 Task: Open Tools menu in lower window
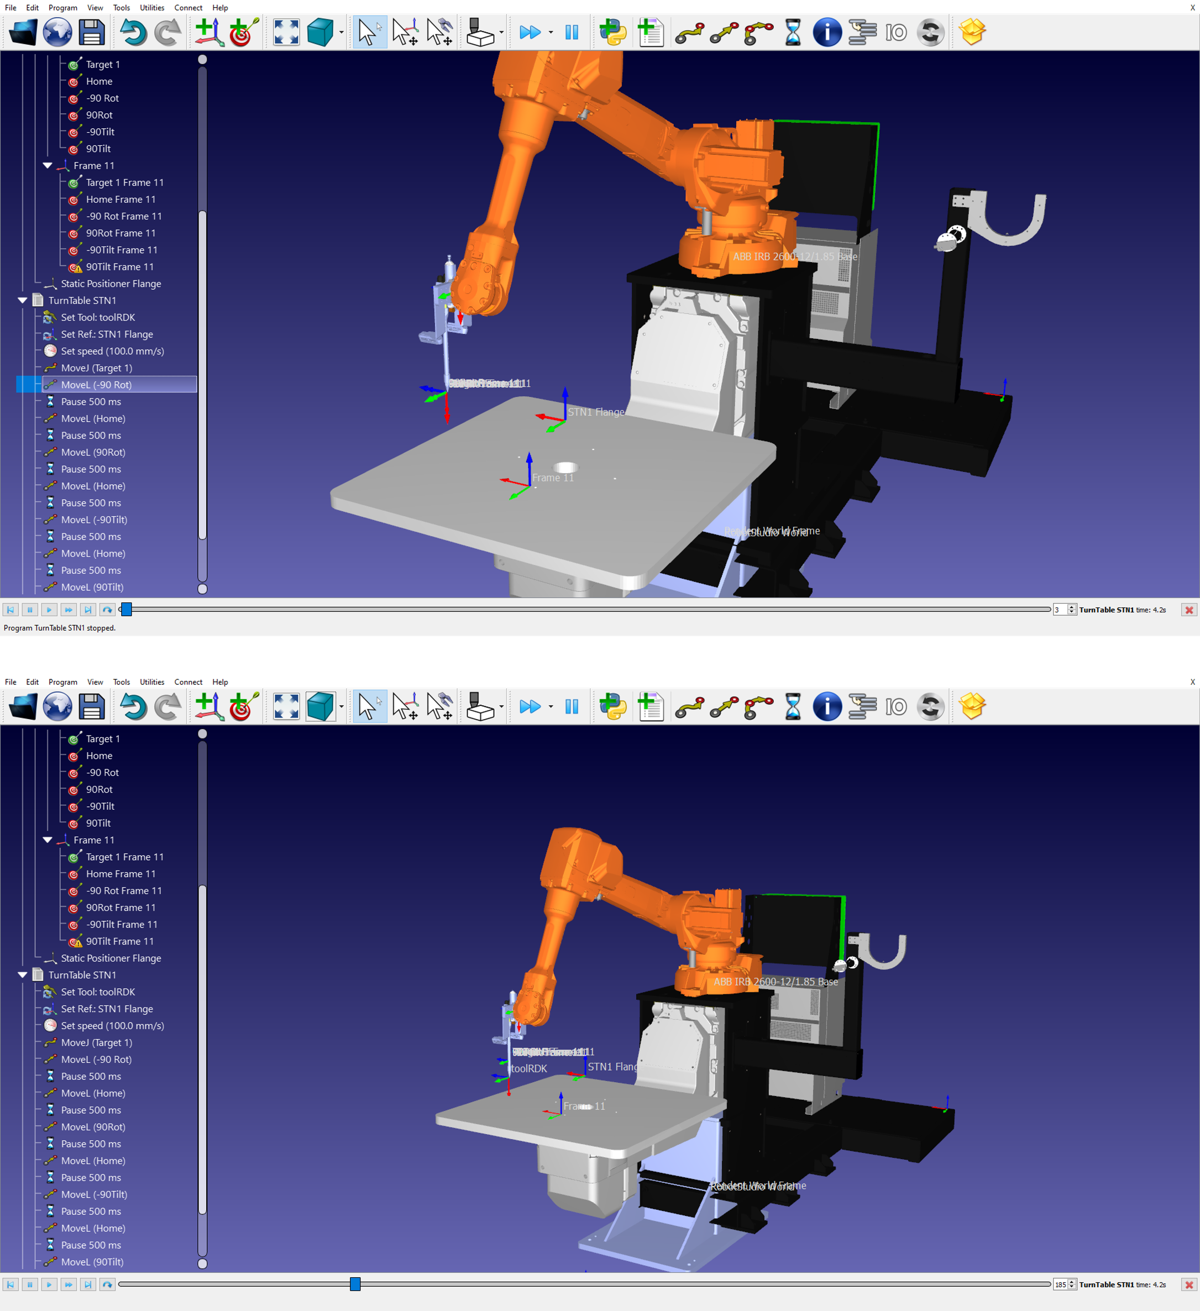pos(121,682)
